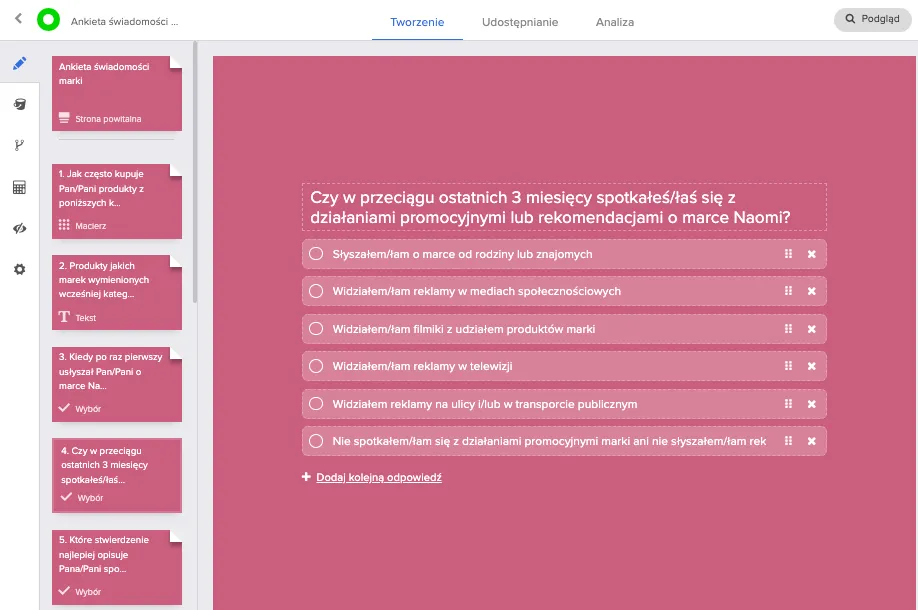Edit the question title 'Czy w przeciągu ostatnich 3 miesięcy'
Screen dimensions: 918x610
[x=564, y=207]
